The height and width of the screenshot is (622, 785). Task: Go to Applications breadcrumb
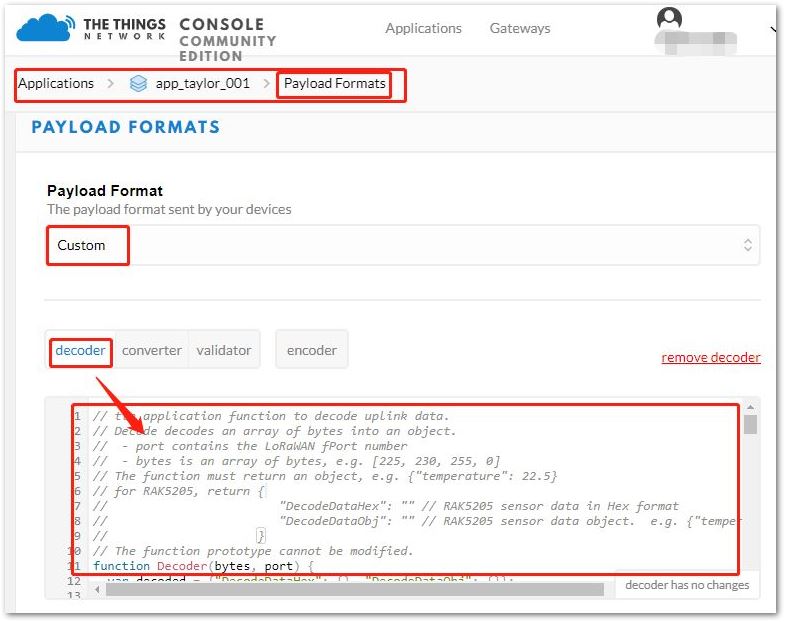pyautogui.click(x=56, y=83)
